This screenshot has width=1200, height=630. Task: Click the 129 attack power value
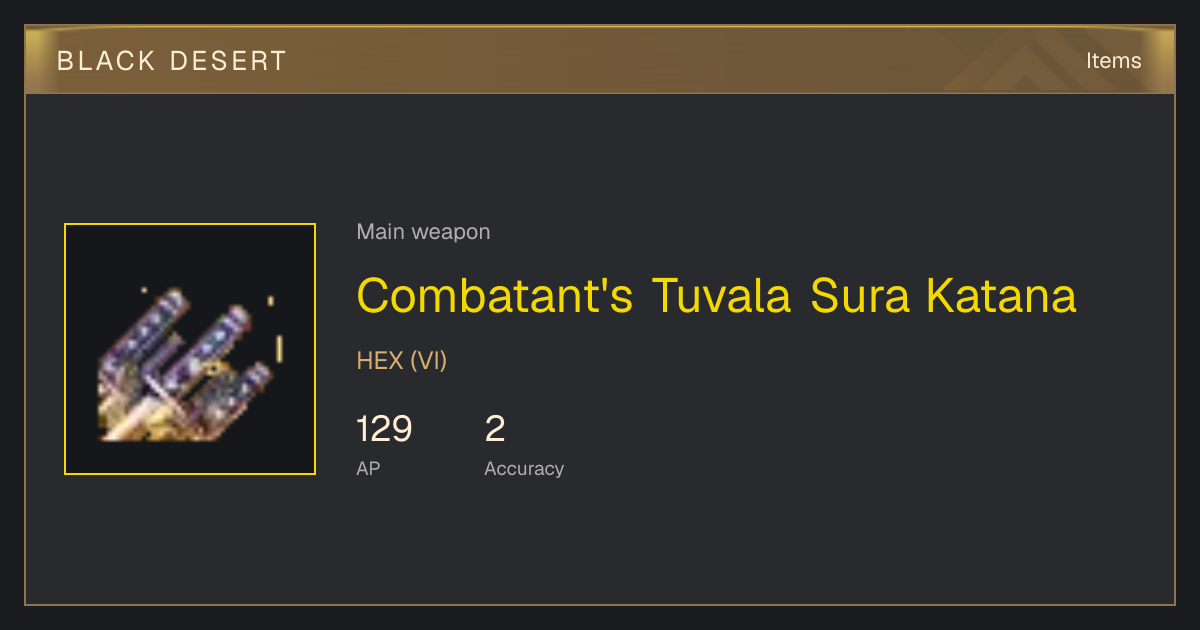[384, 429]
